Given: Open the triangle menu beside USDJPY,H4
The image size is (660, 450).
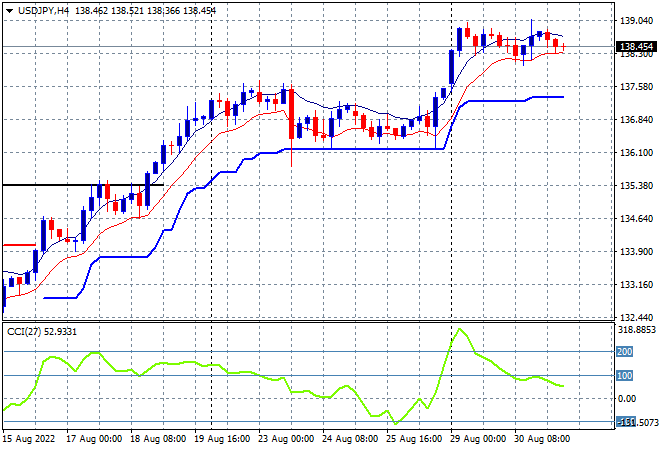Looking at the screenshot, I should 9,11.
